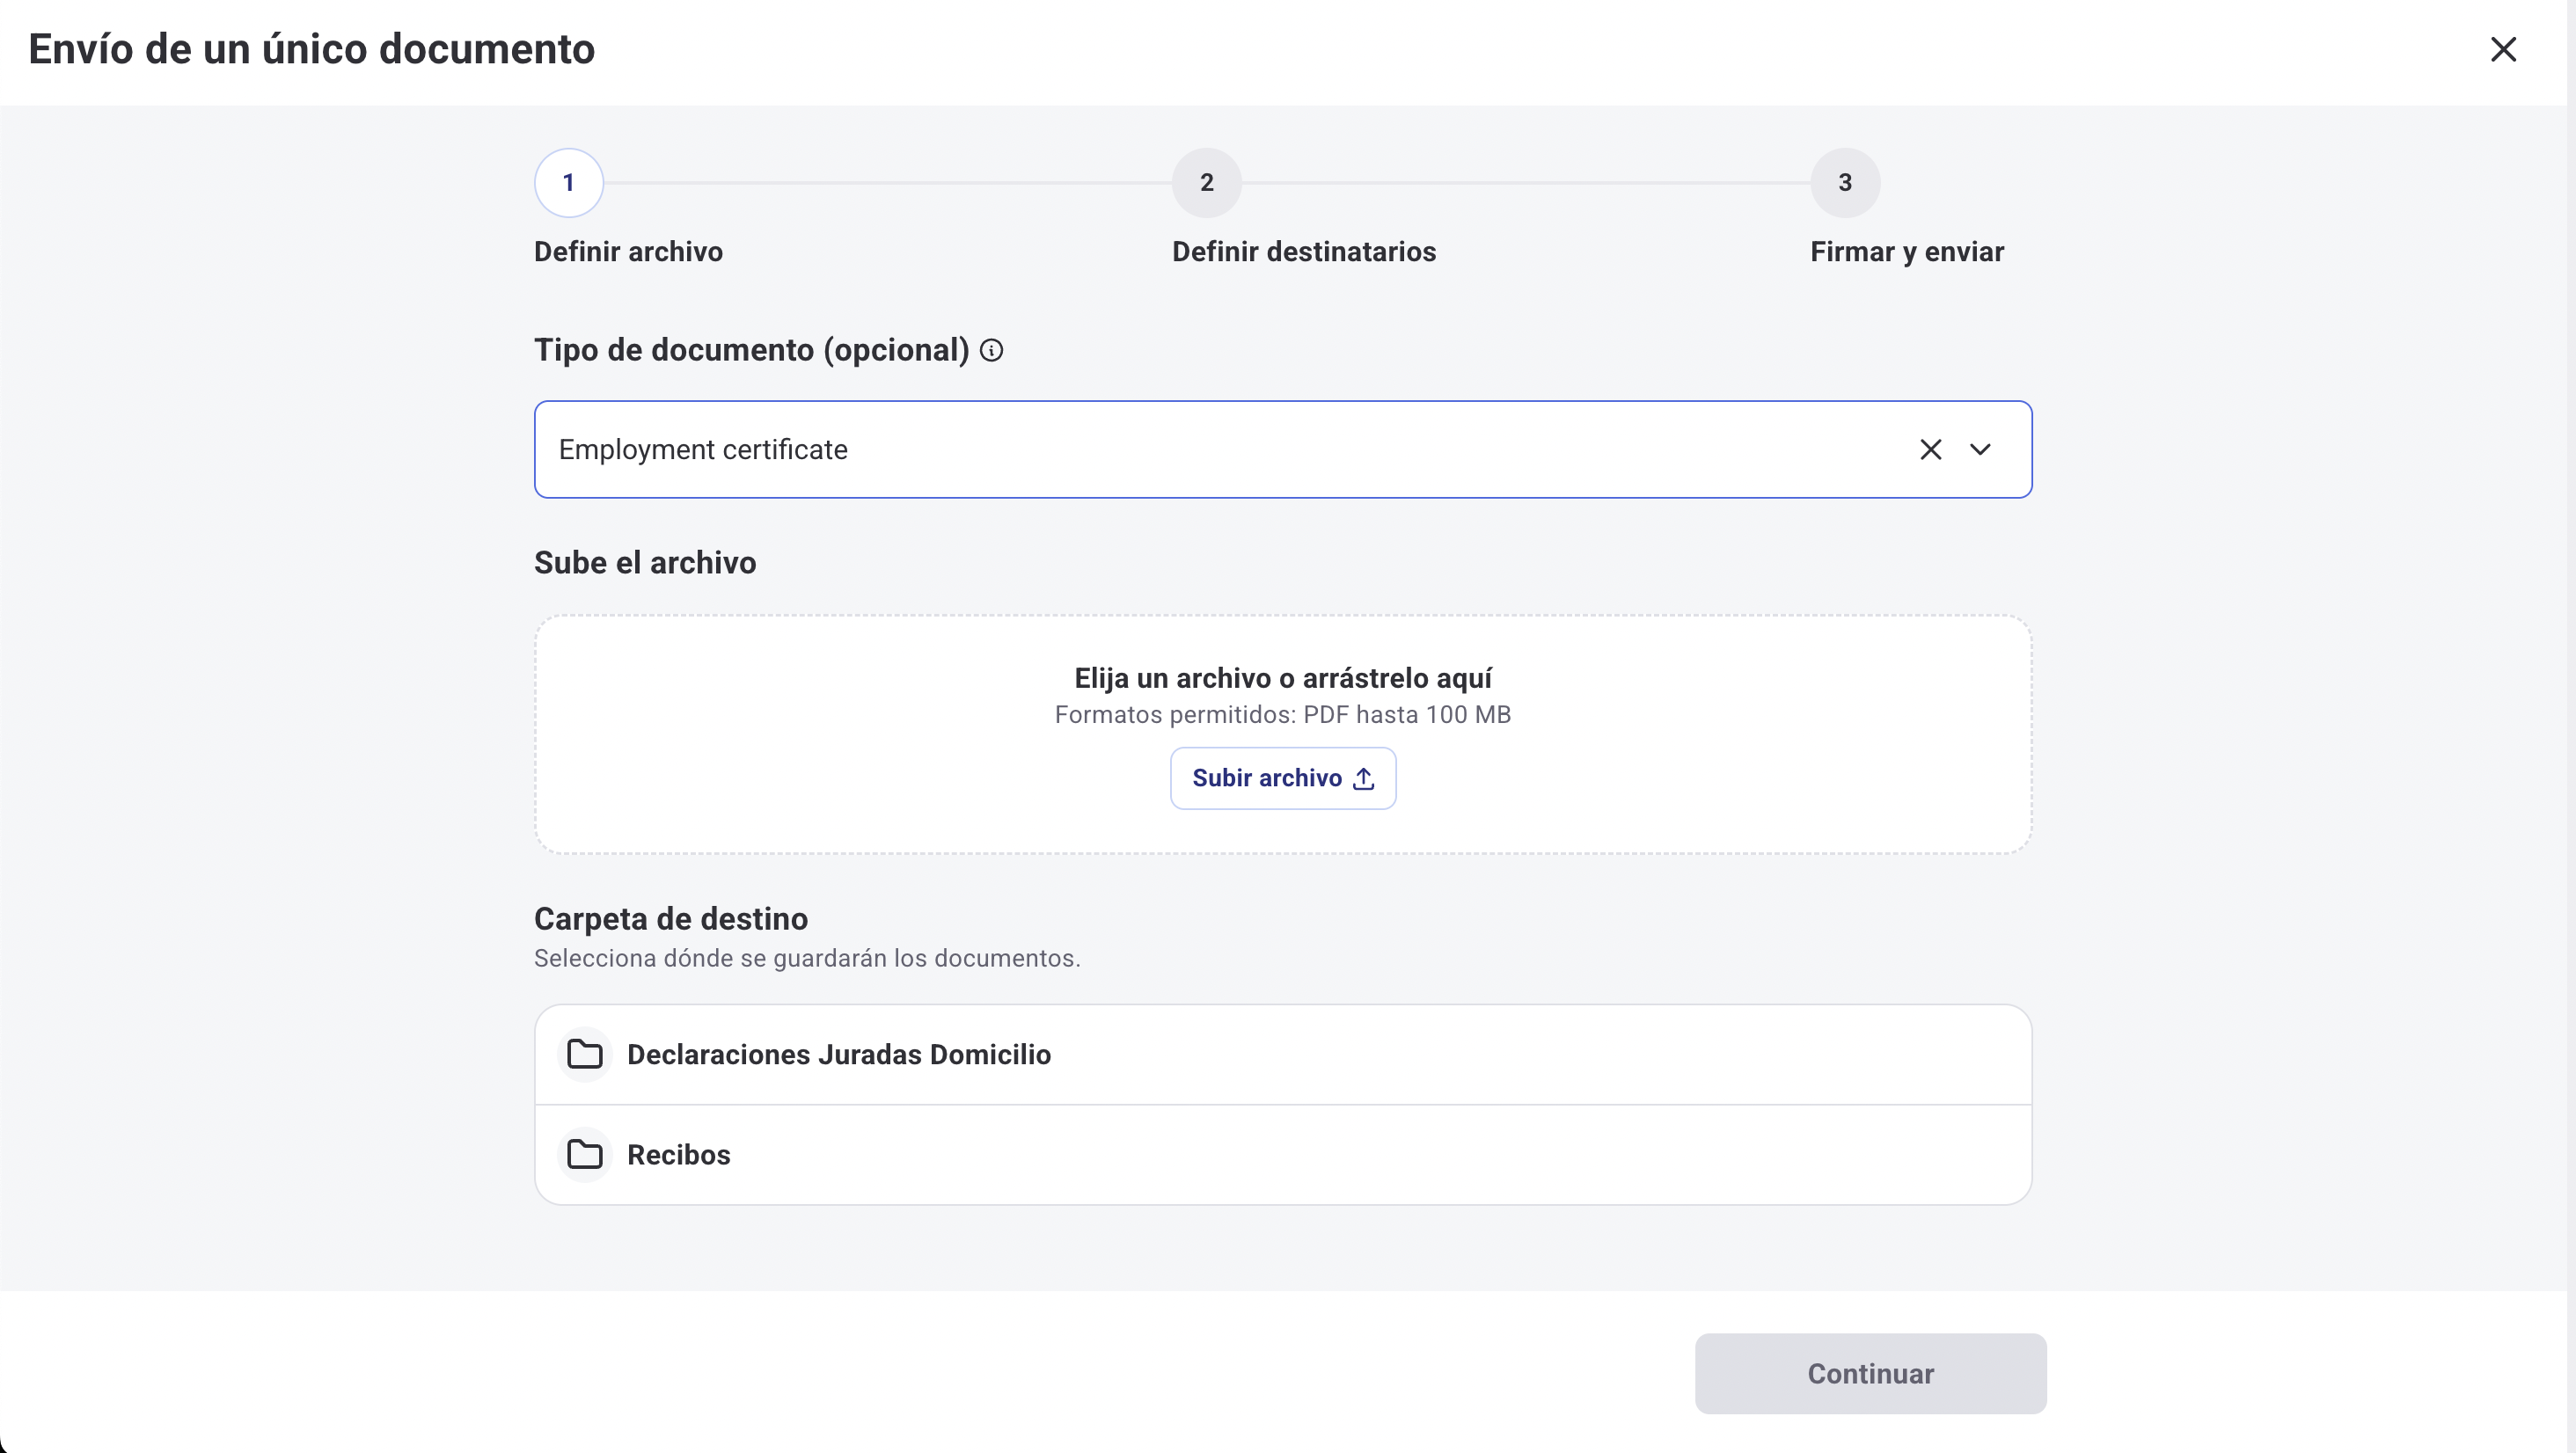Expand the document type dropdown chevron
This screenshot has height=1453, width=2576.
pos(1980,450)
